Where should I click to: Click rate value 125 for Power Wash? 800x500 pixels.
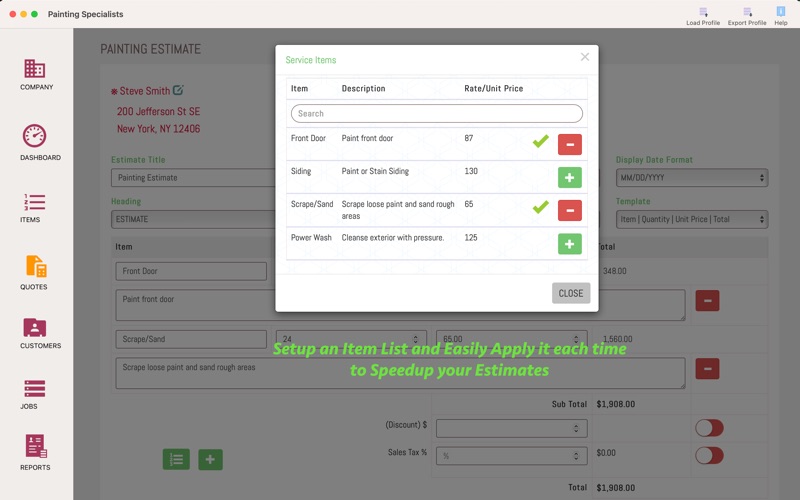click(x=471, y=237)
